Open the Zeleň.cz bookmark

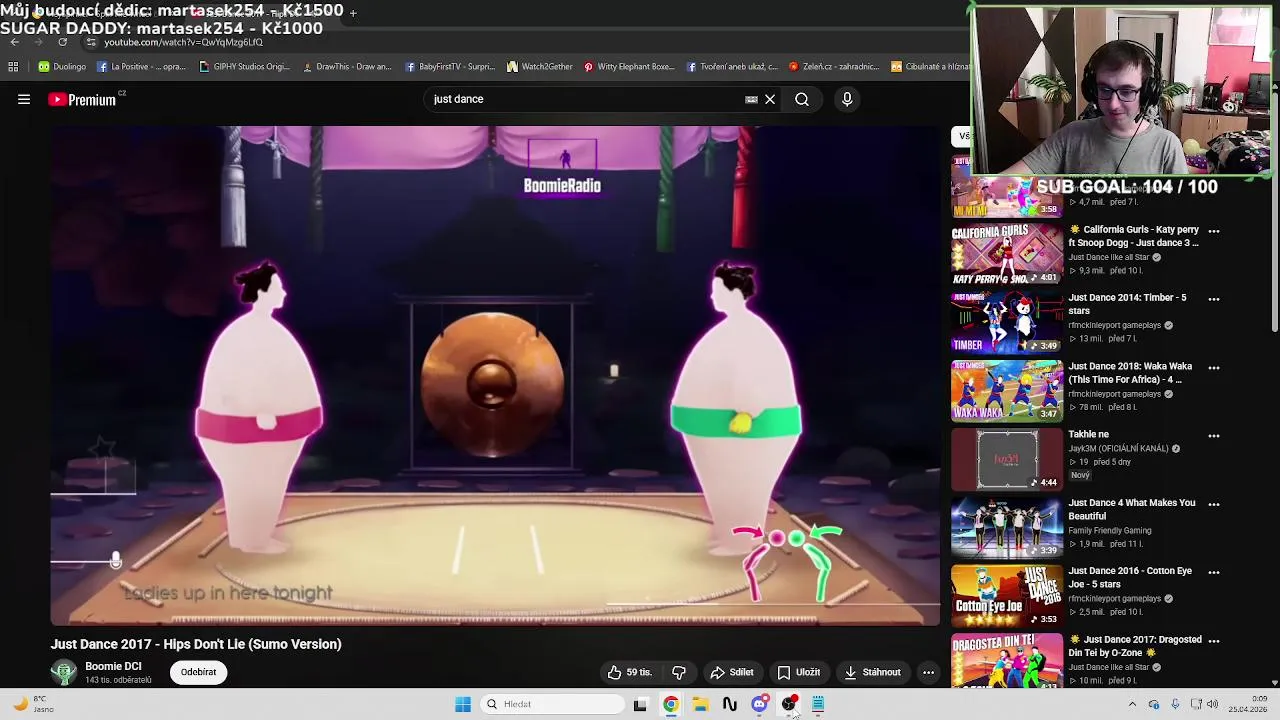pyautogui.click(x=833, y=67)
